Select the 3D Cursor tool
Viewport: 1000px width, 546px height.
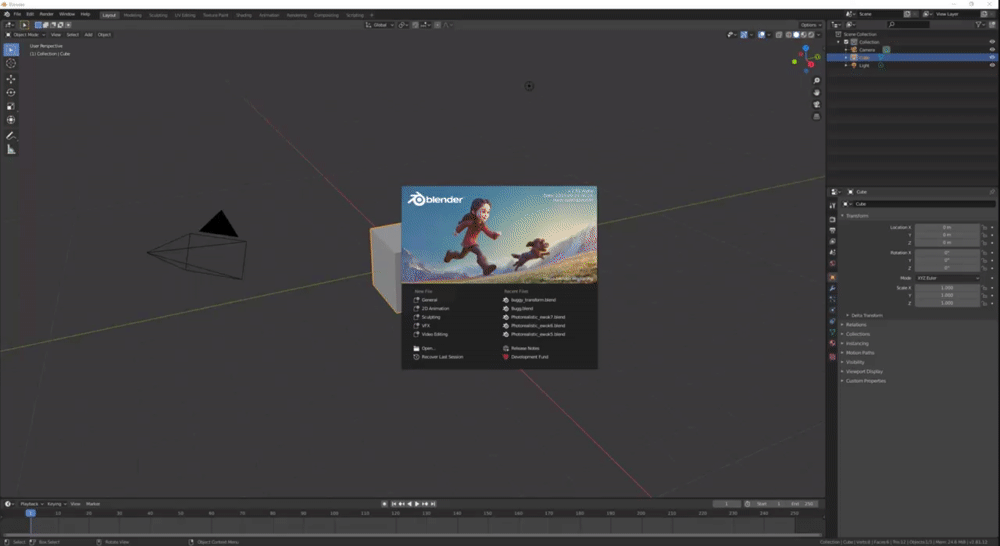click(x=11, y=63)
